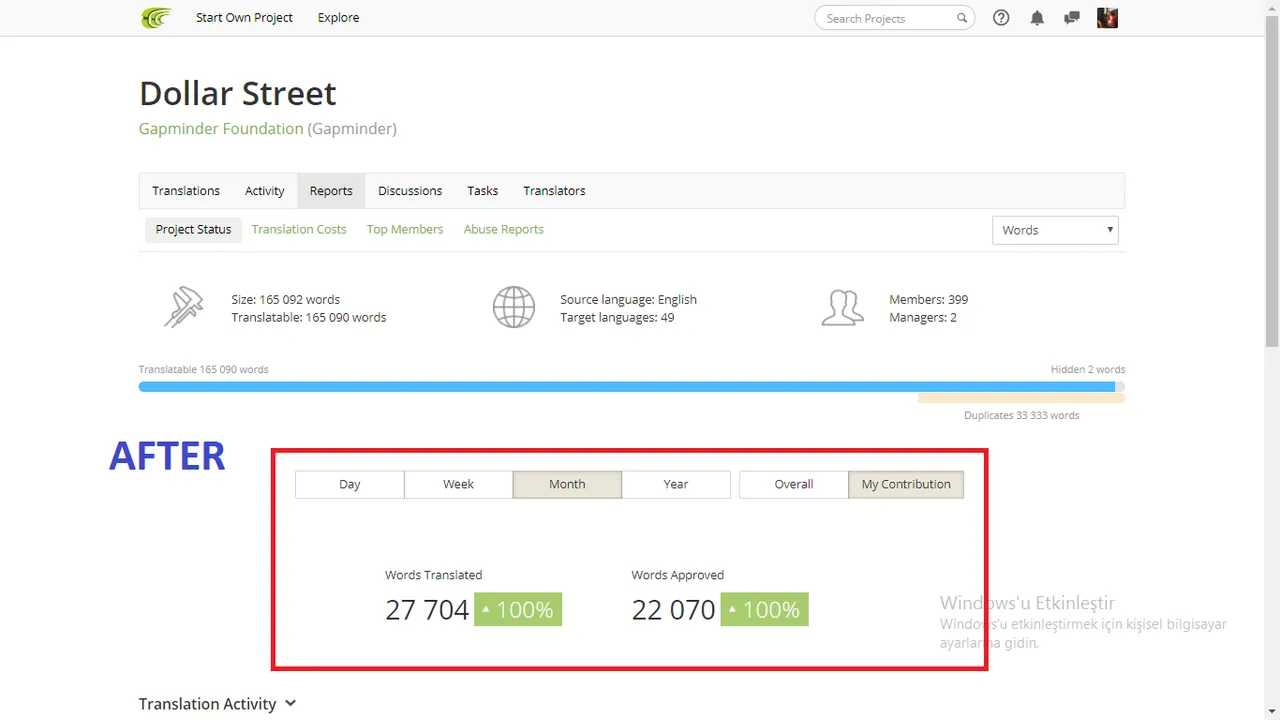Select the Month period toggle
Viewport: 1280px width, 720px height.
[x=567, y=484]
